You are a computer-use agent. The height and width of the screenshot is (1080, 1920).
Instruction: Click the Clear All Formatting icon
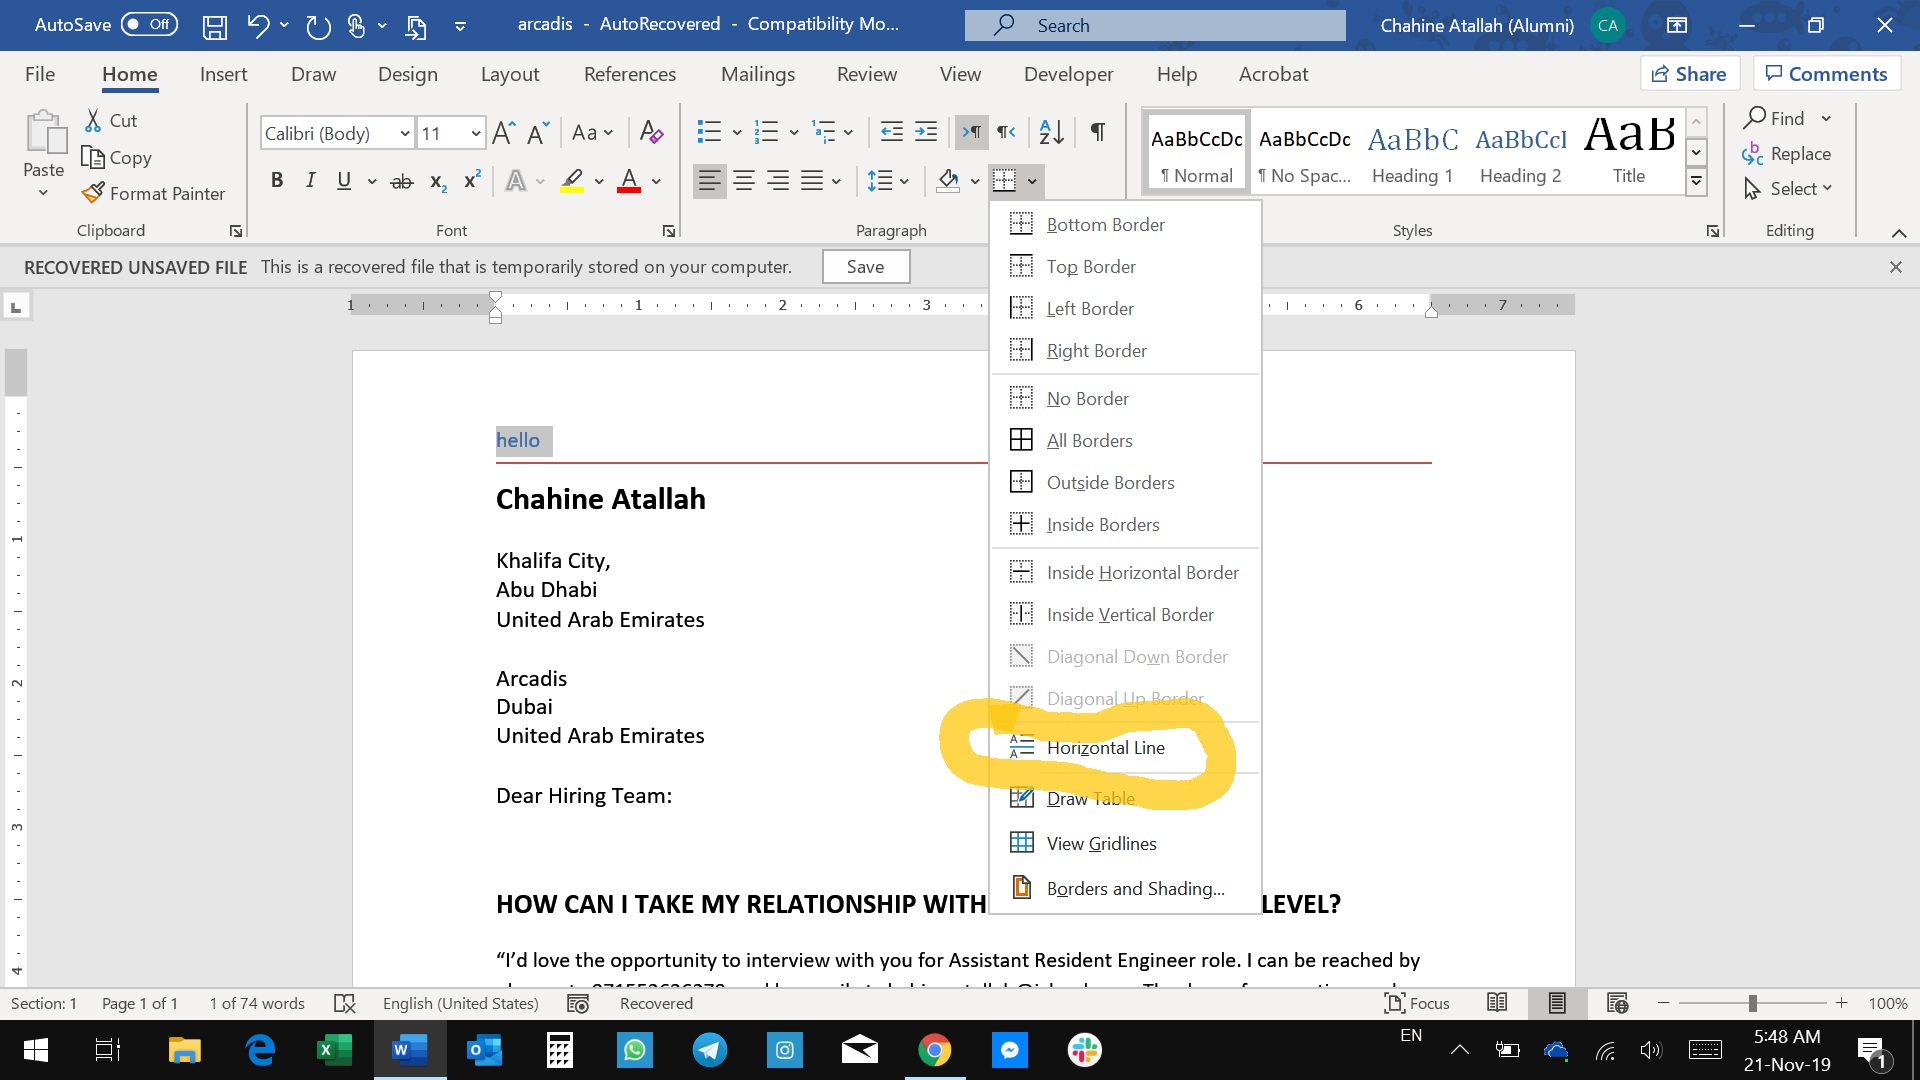[651, 132]
